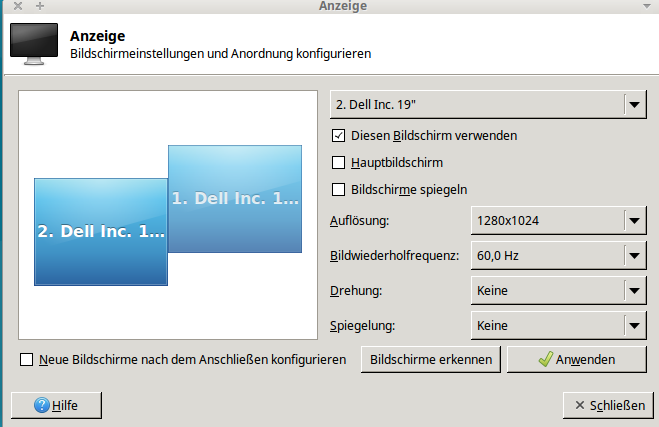Open the Drehung dropdown
659x427 pixels.
point(559,290)
